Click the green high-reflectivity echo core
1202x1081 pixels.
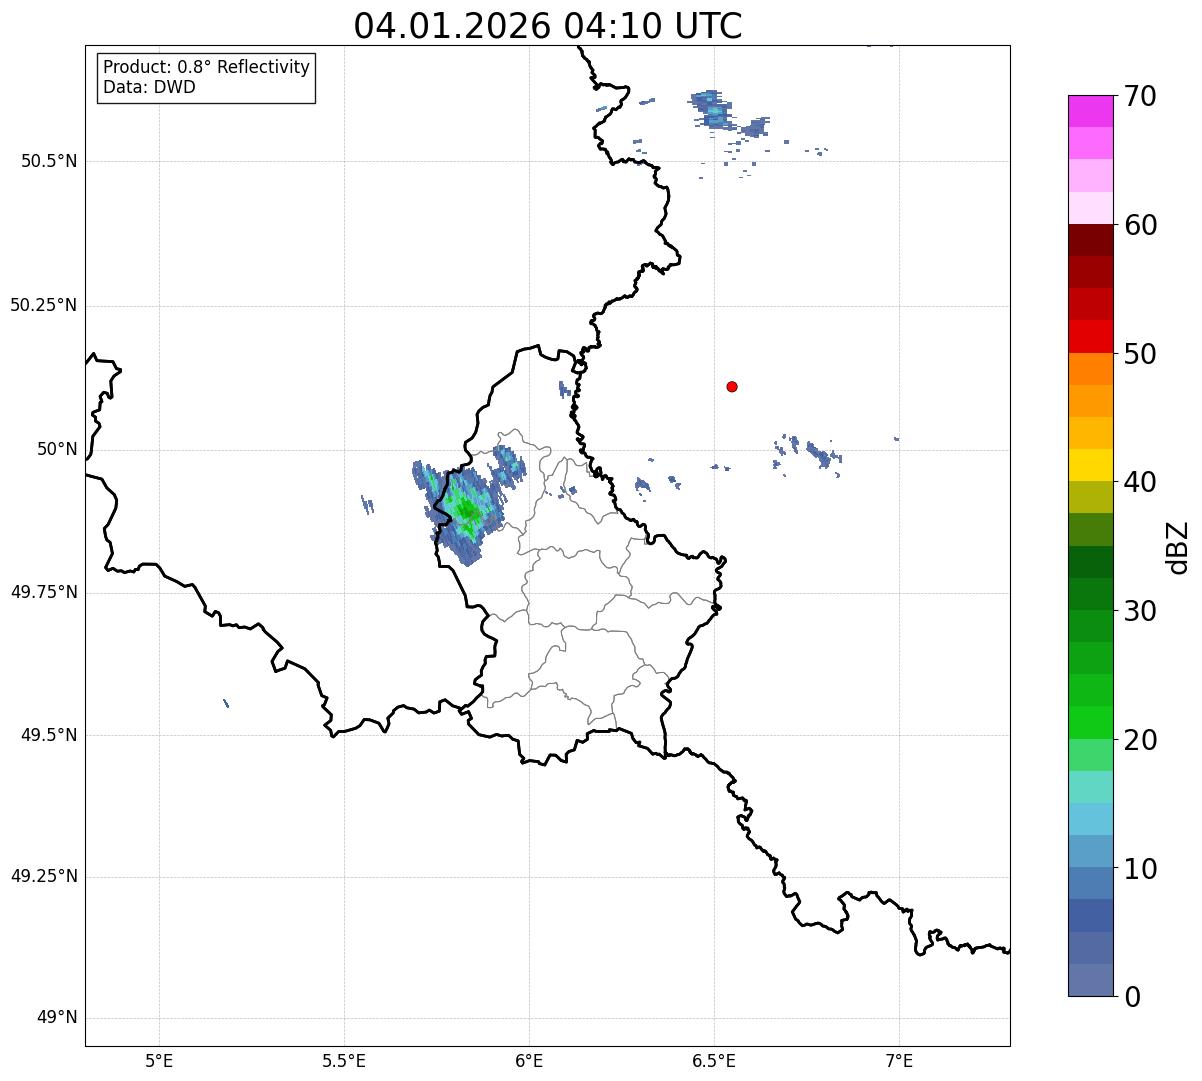(x=465, y=510)
